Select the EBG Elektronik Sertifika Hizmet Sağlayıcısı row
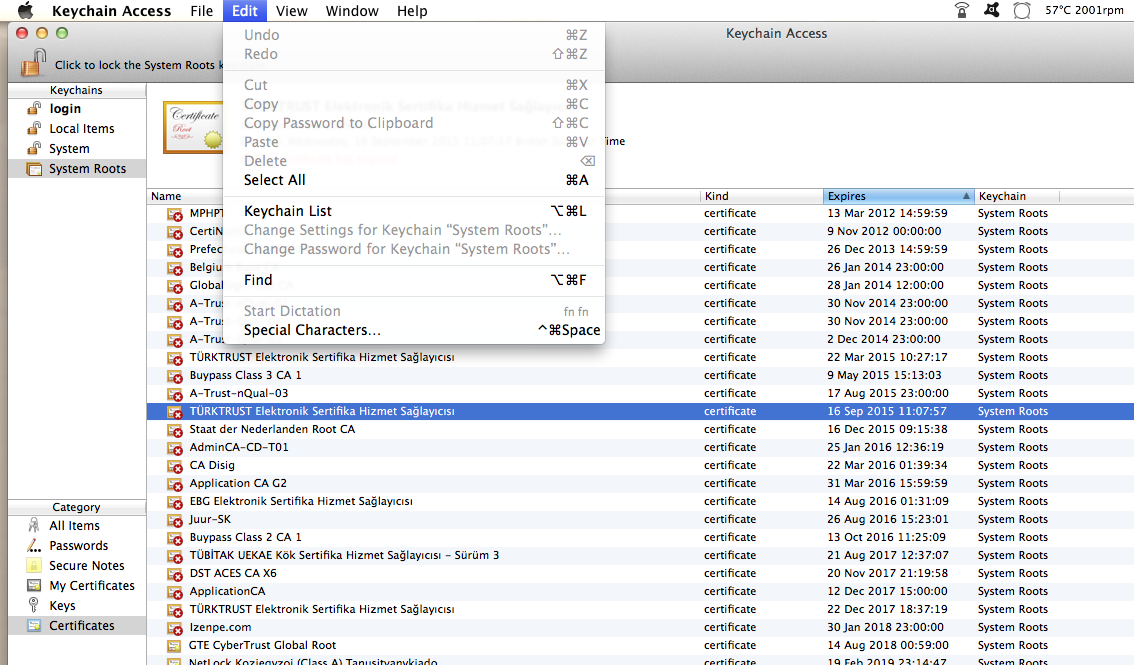 pyautogui.click(x=640, y=501)
